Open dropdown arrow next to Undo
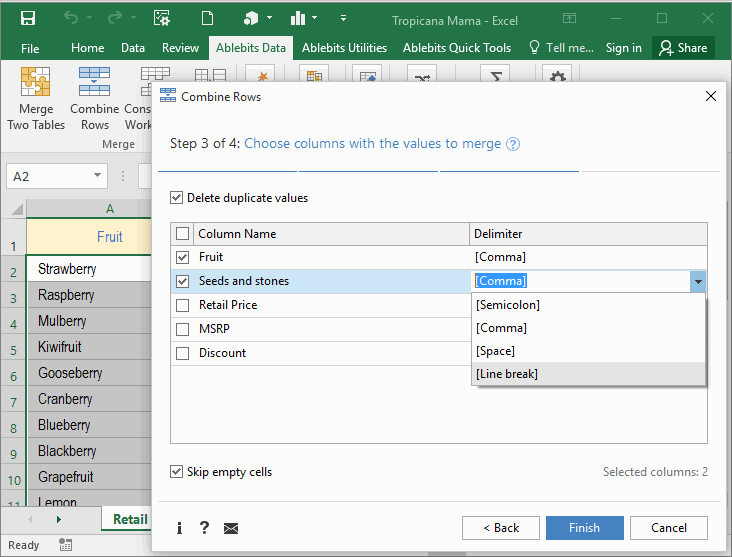732x557 pixels. pos(89,18)
